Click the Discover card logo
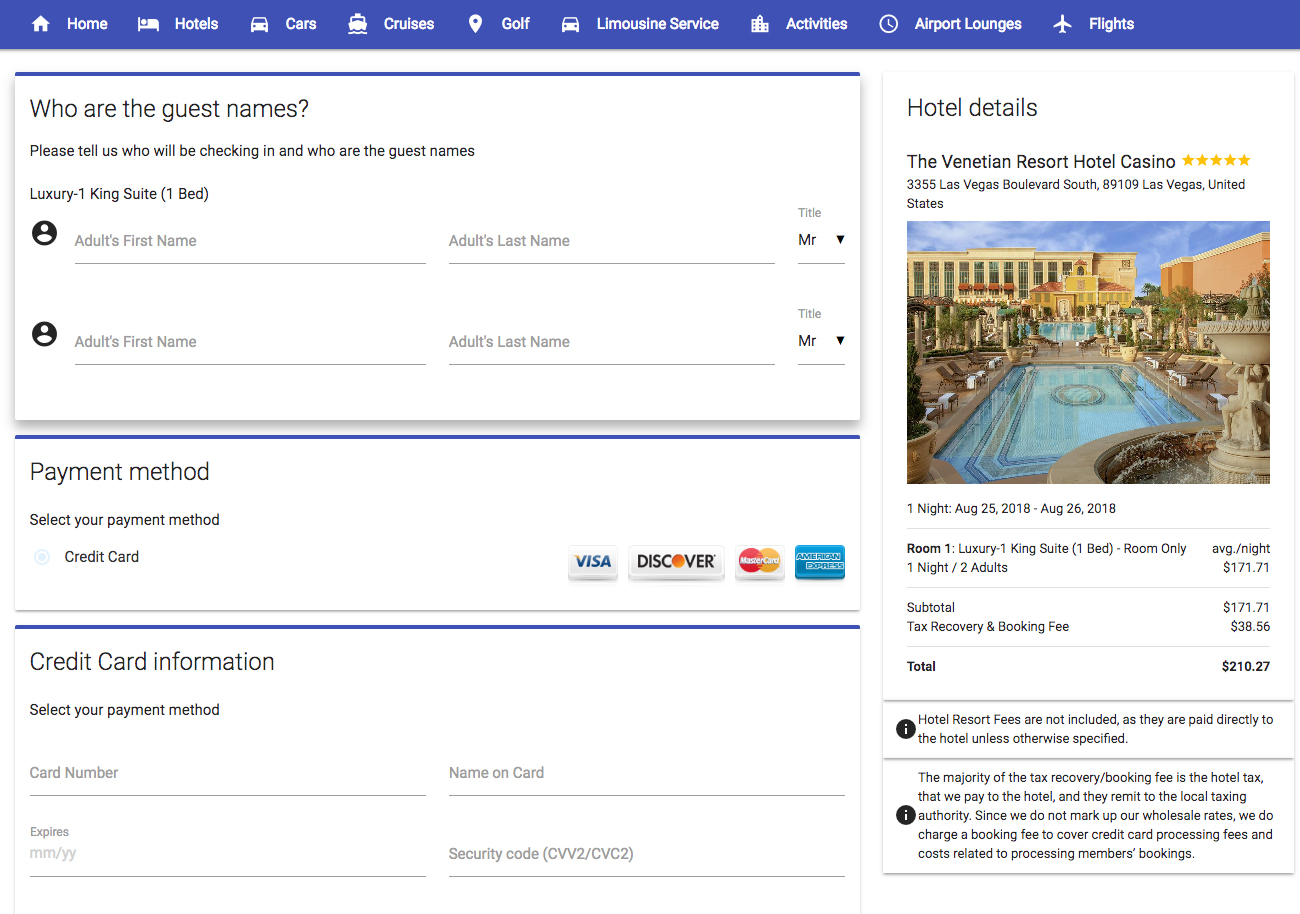This screenshot has height=914, width=1300. 676,562
